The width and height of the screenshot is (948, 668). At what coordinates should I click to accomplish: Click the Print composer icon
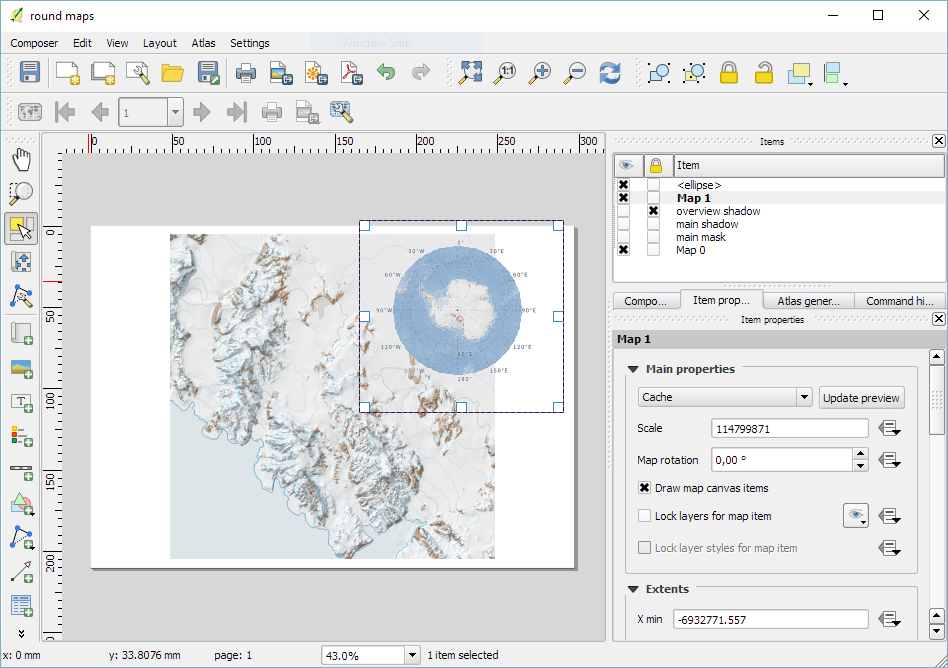tap(246, 72)
